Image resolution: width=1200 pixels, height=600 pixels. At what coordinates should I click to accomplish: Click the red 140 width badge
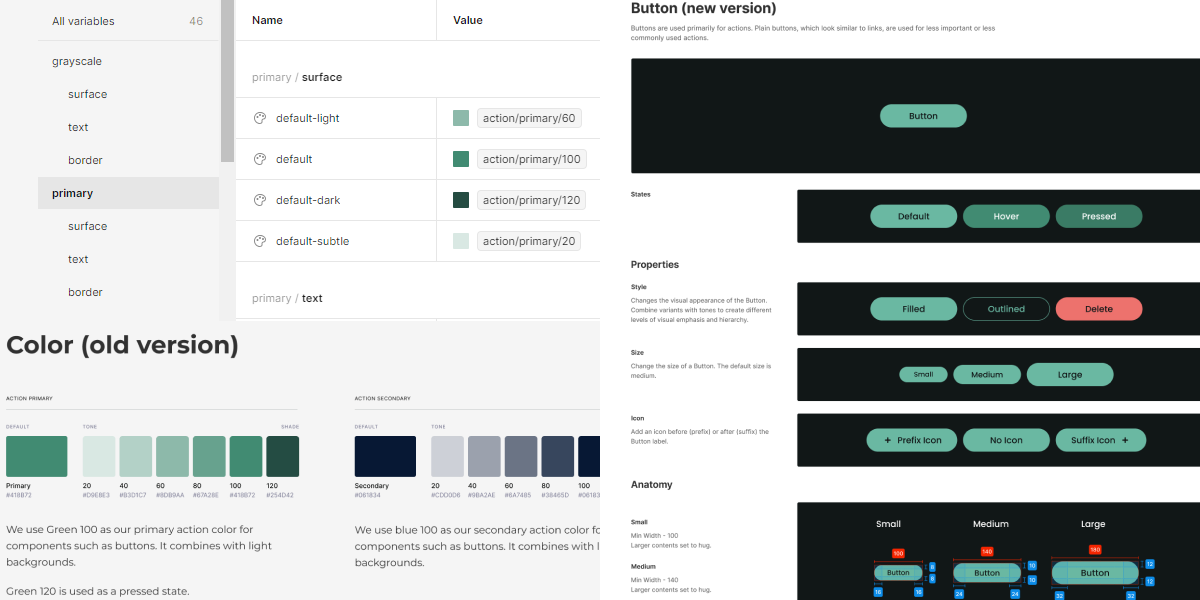pyautogui.click(x=987, y=551)
